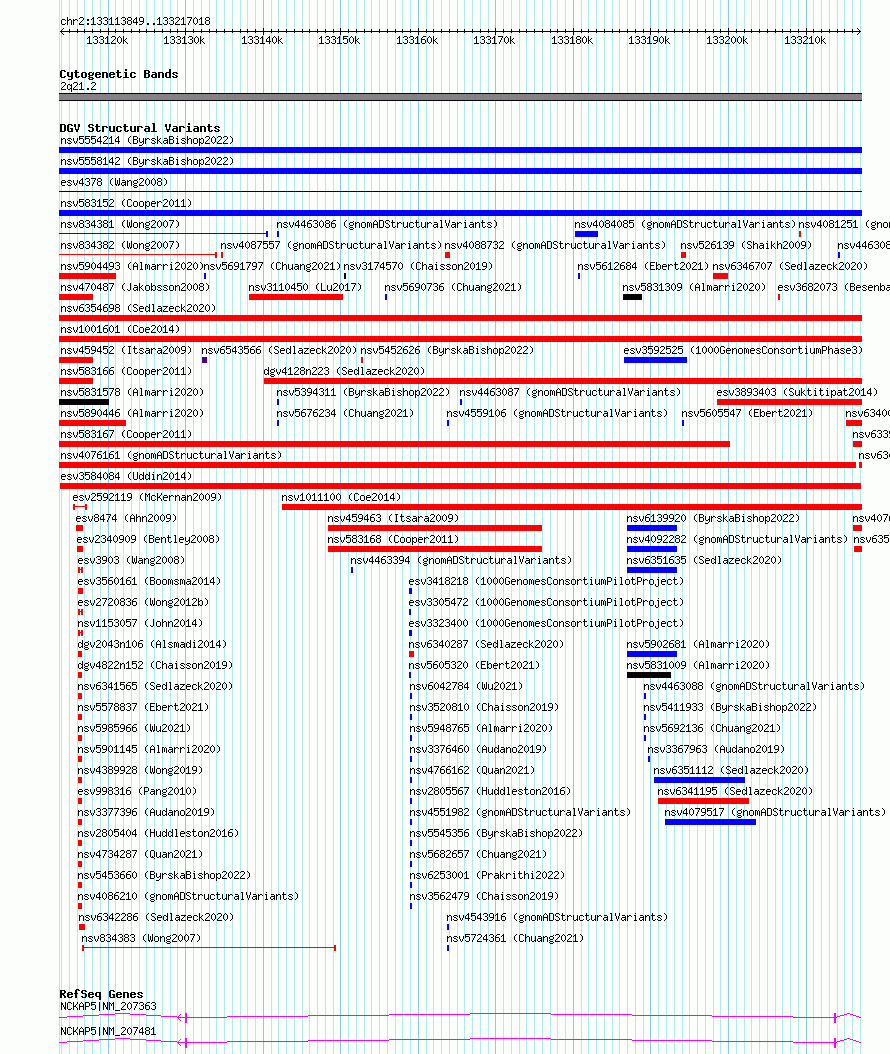890x1054 pixels.
Task: Select variant esv998316 (Pang2010)
Action: click(137, 791)
